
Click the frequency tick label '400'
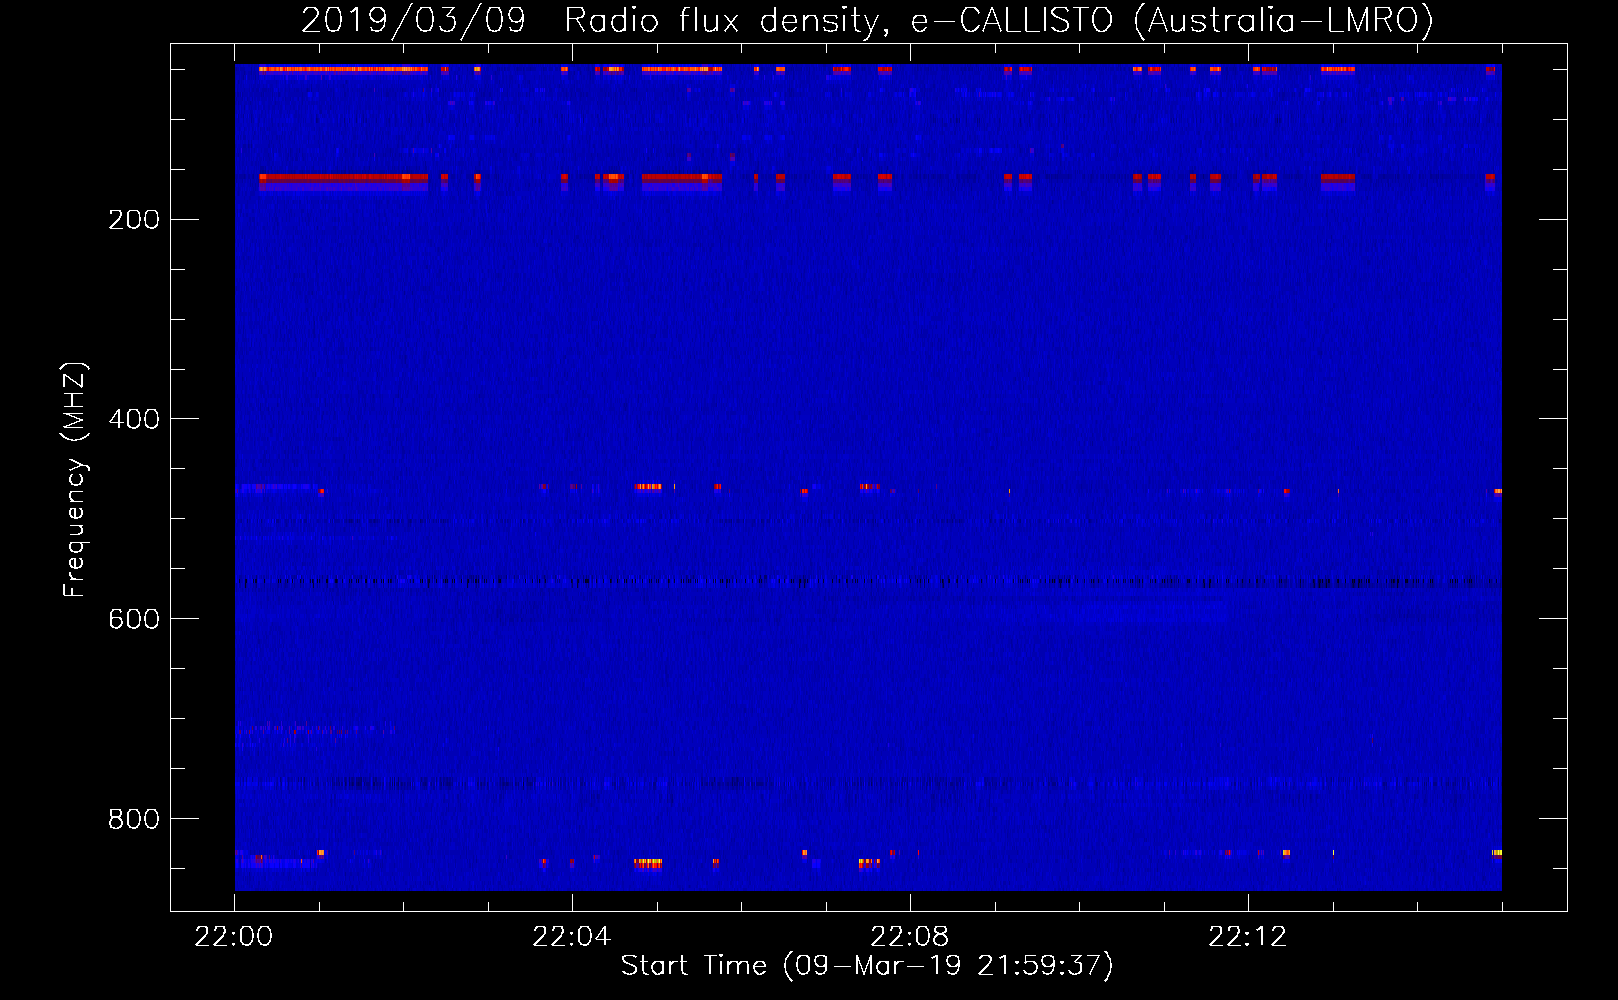pos(134,420)
